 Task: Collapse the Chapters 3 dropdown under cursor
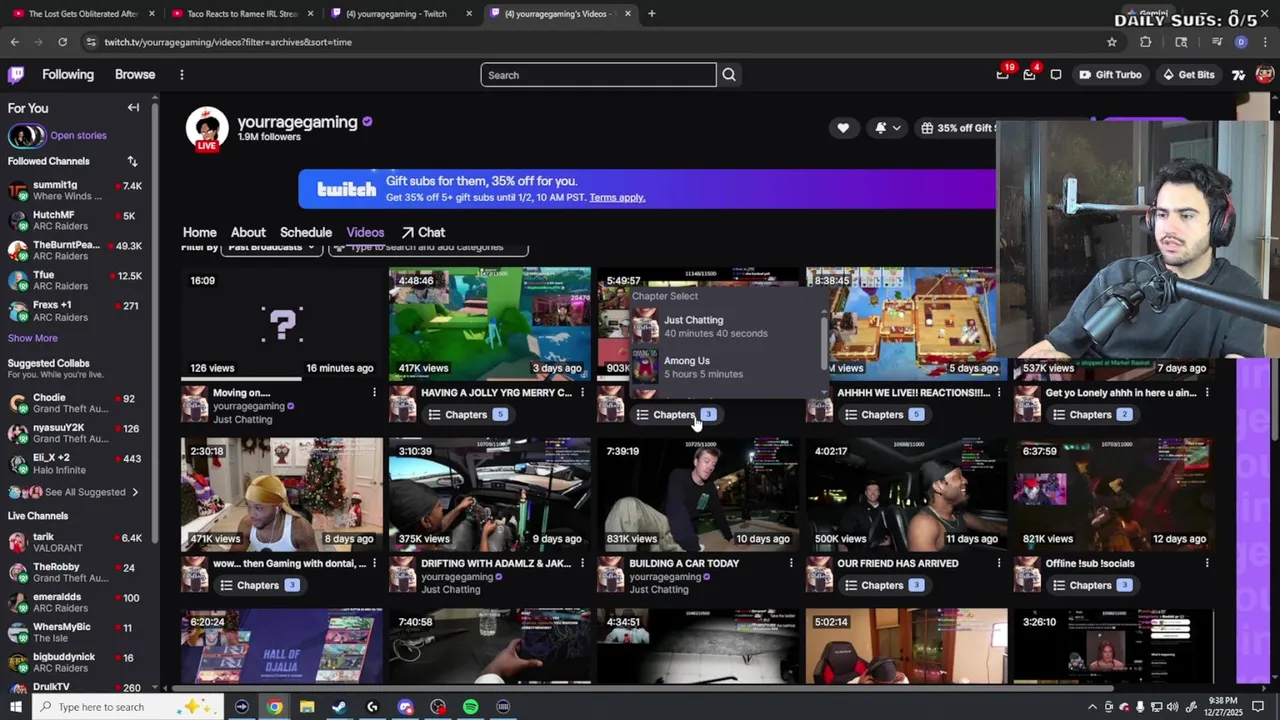tap(675, 415)
